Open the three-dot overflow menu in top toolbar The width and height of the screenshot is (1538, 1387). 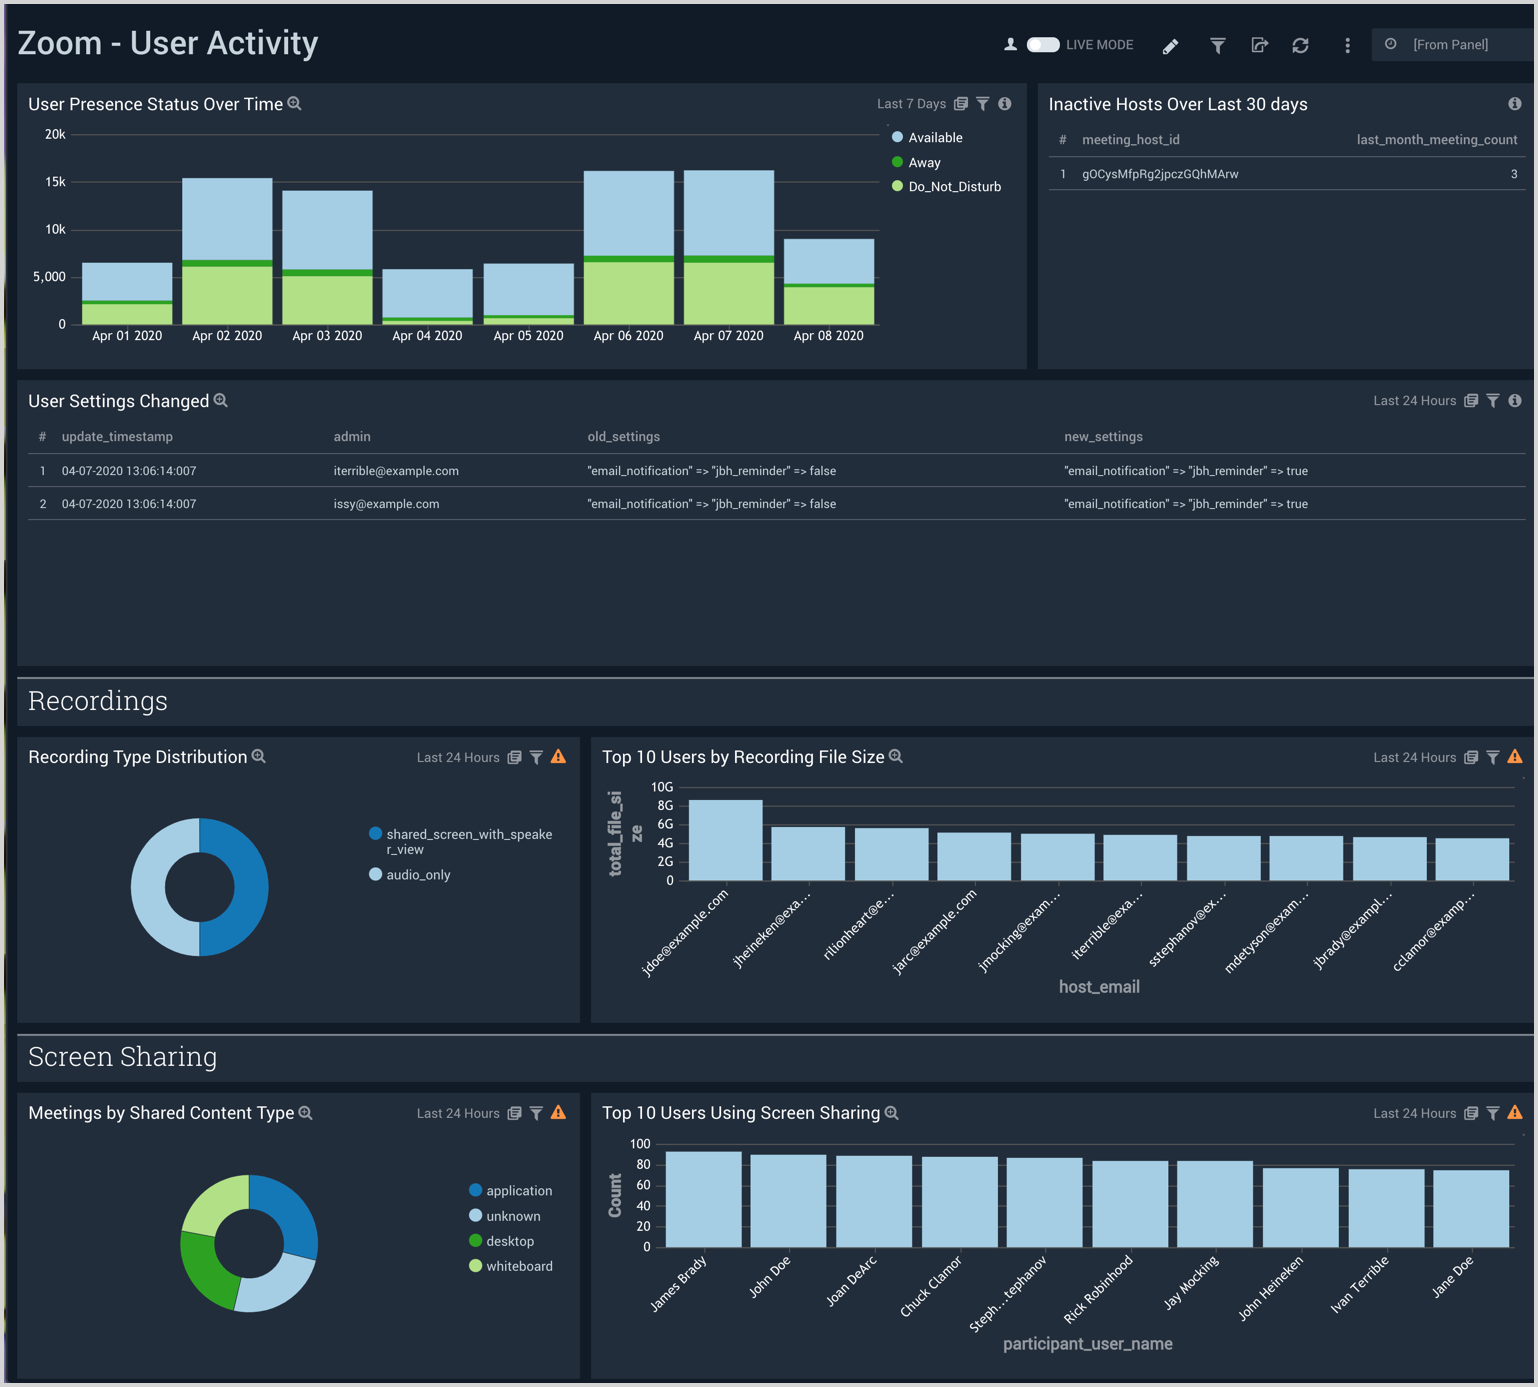tap(1347, 45)
